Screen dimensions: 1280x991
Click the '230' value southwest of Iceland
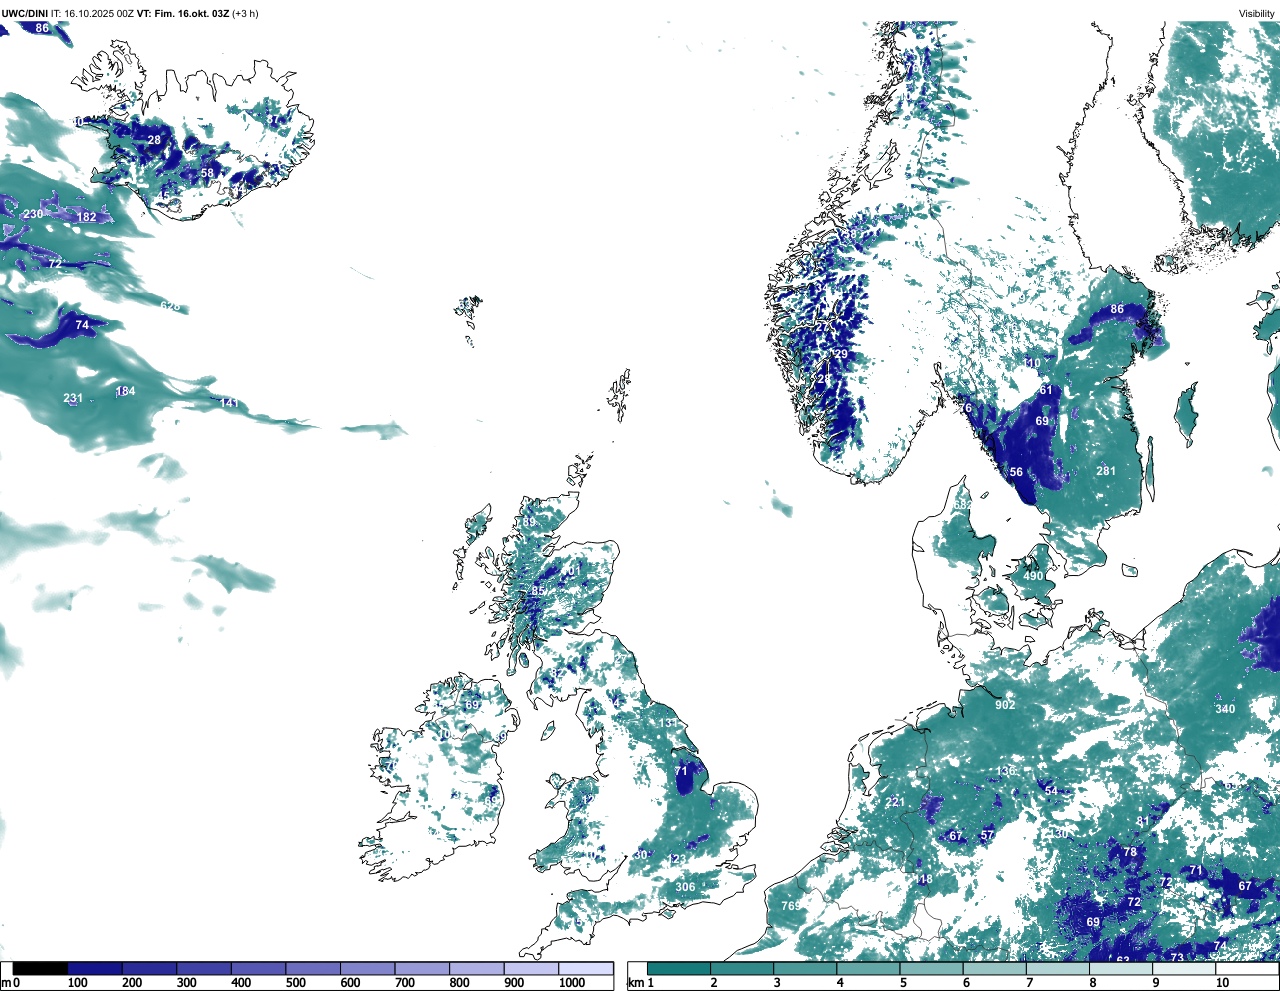(33, 214)
